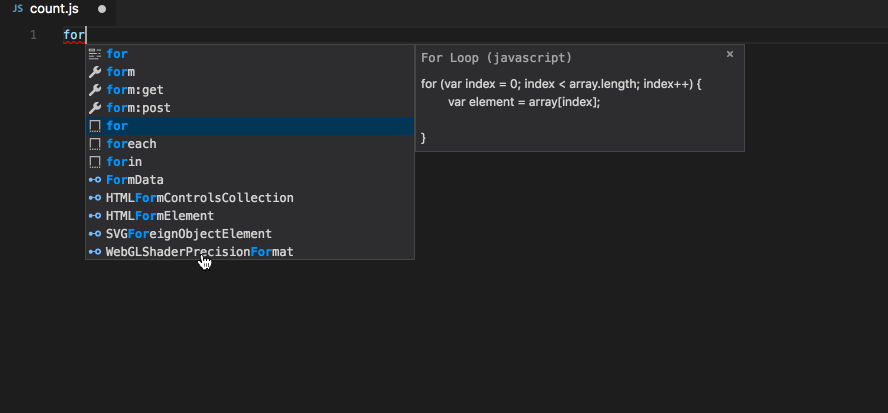Click the interface icon beside WebGLShaderPrecisionFormat

tap(95, 252)
